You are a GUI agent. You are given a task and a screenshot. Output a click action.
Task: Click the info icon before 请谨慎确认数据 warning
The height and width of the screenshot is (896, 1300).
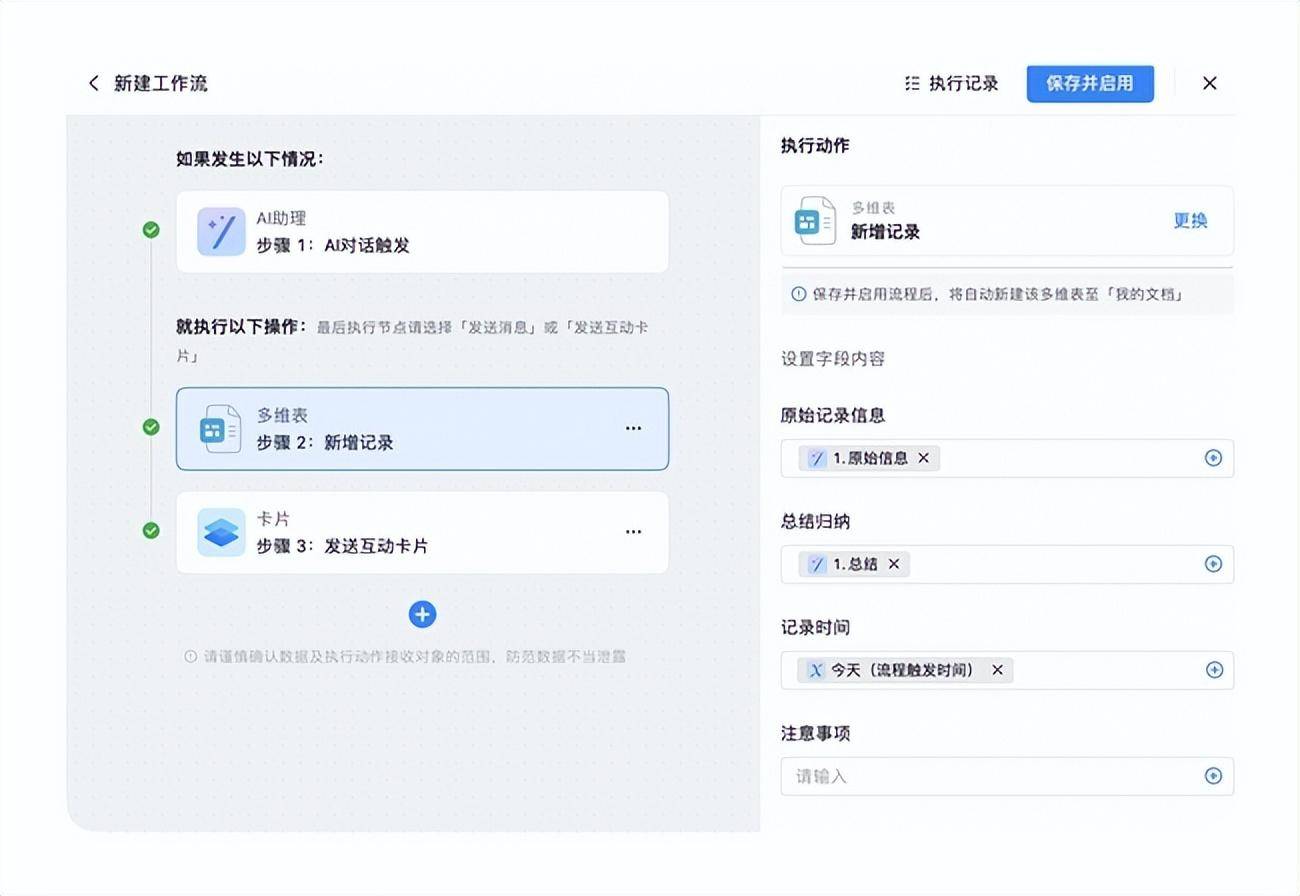click(190, 657)
